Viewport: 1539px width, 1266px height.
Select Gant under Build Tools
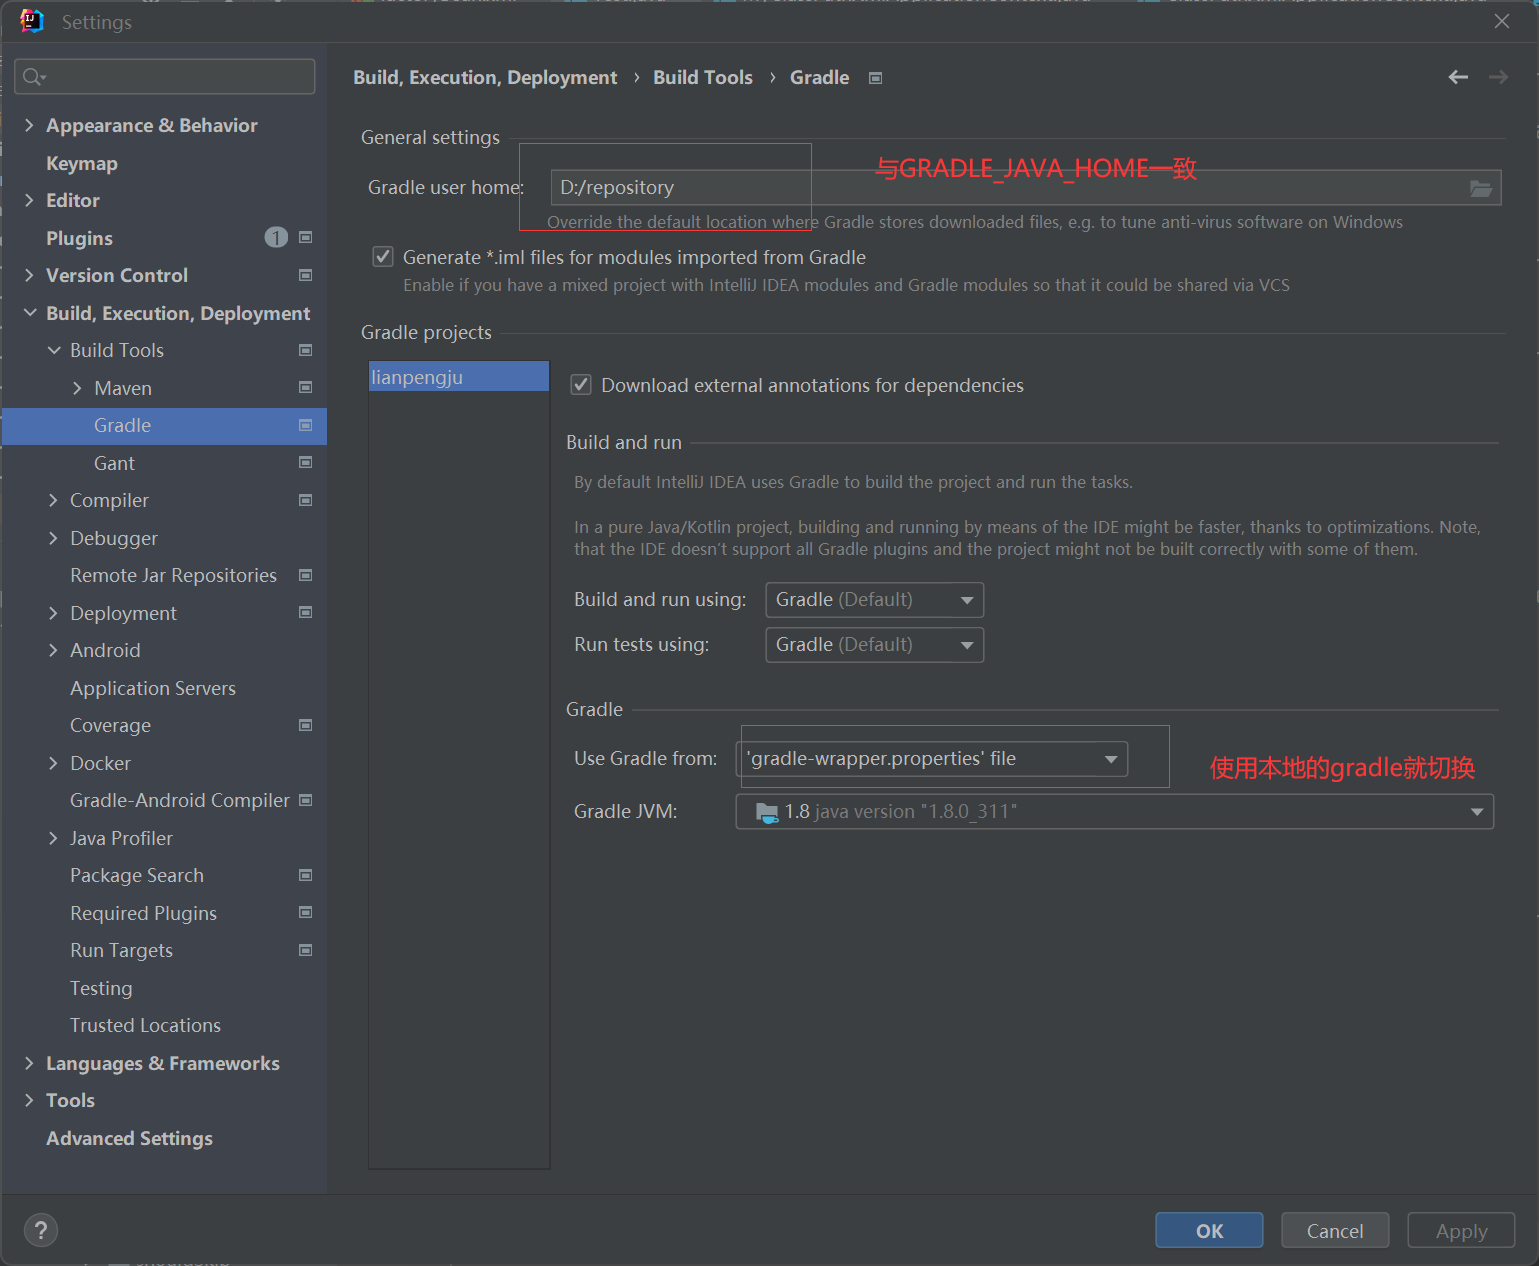click(x=114, y=463)
